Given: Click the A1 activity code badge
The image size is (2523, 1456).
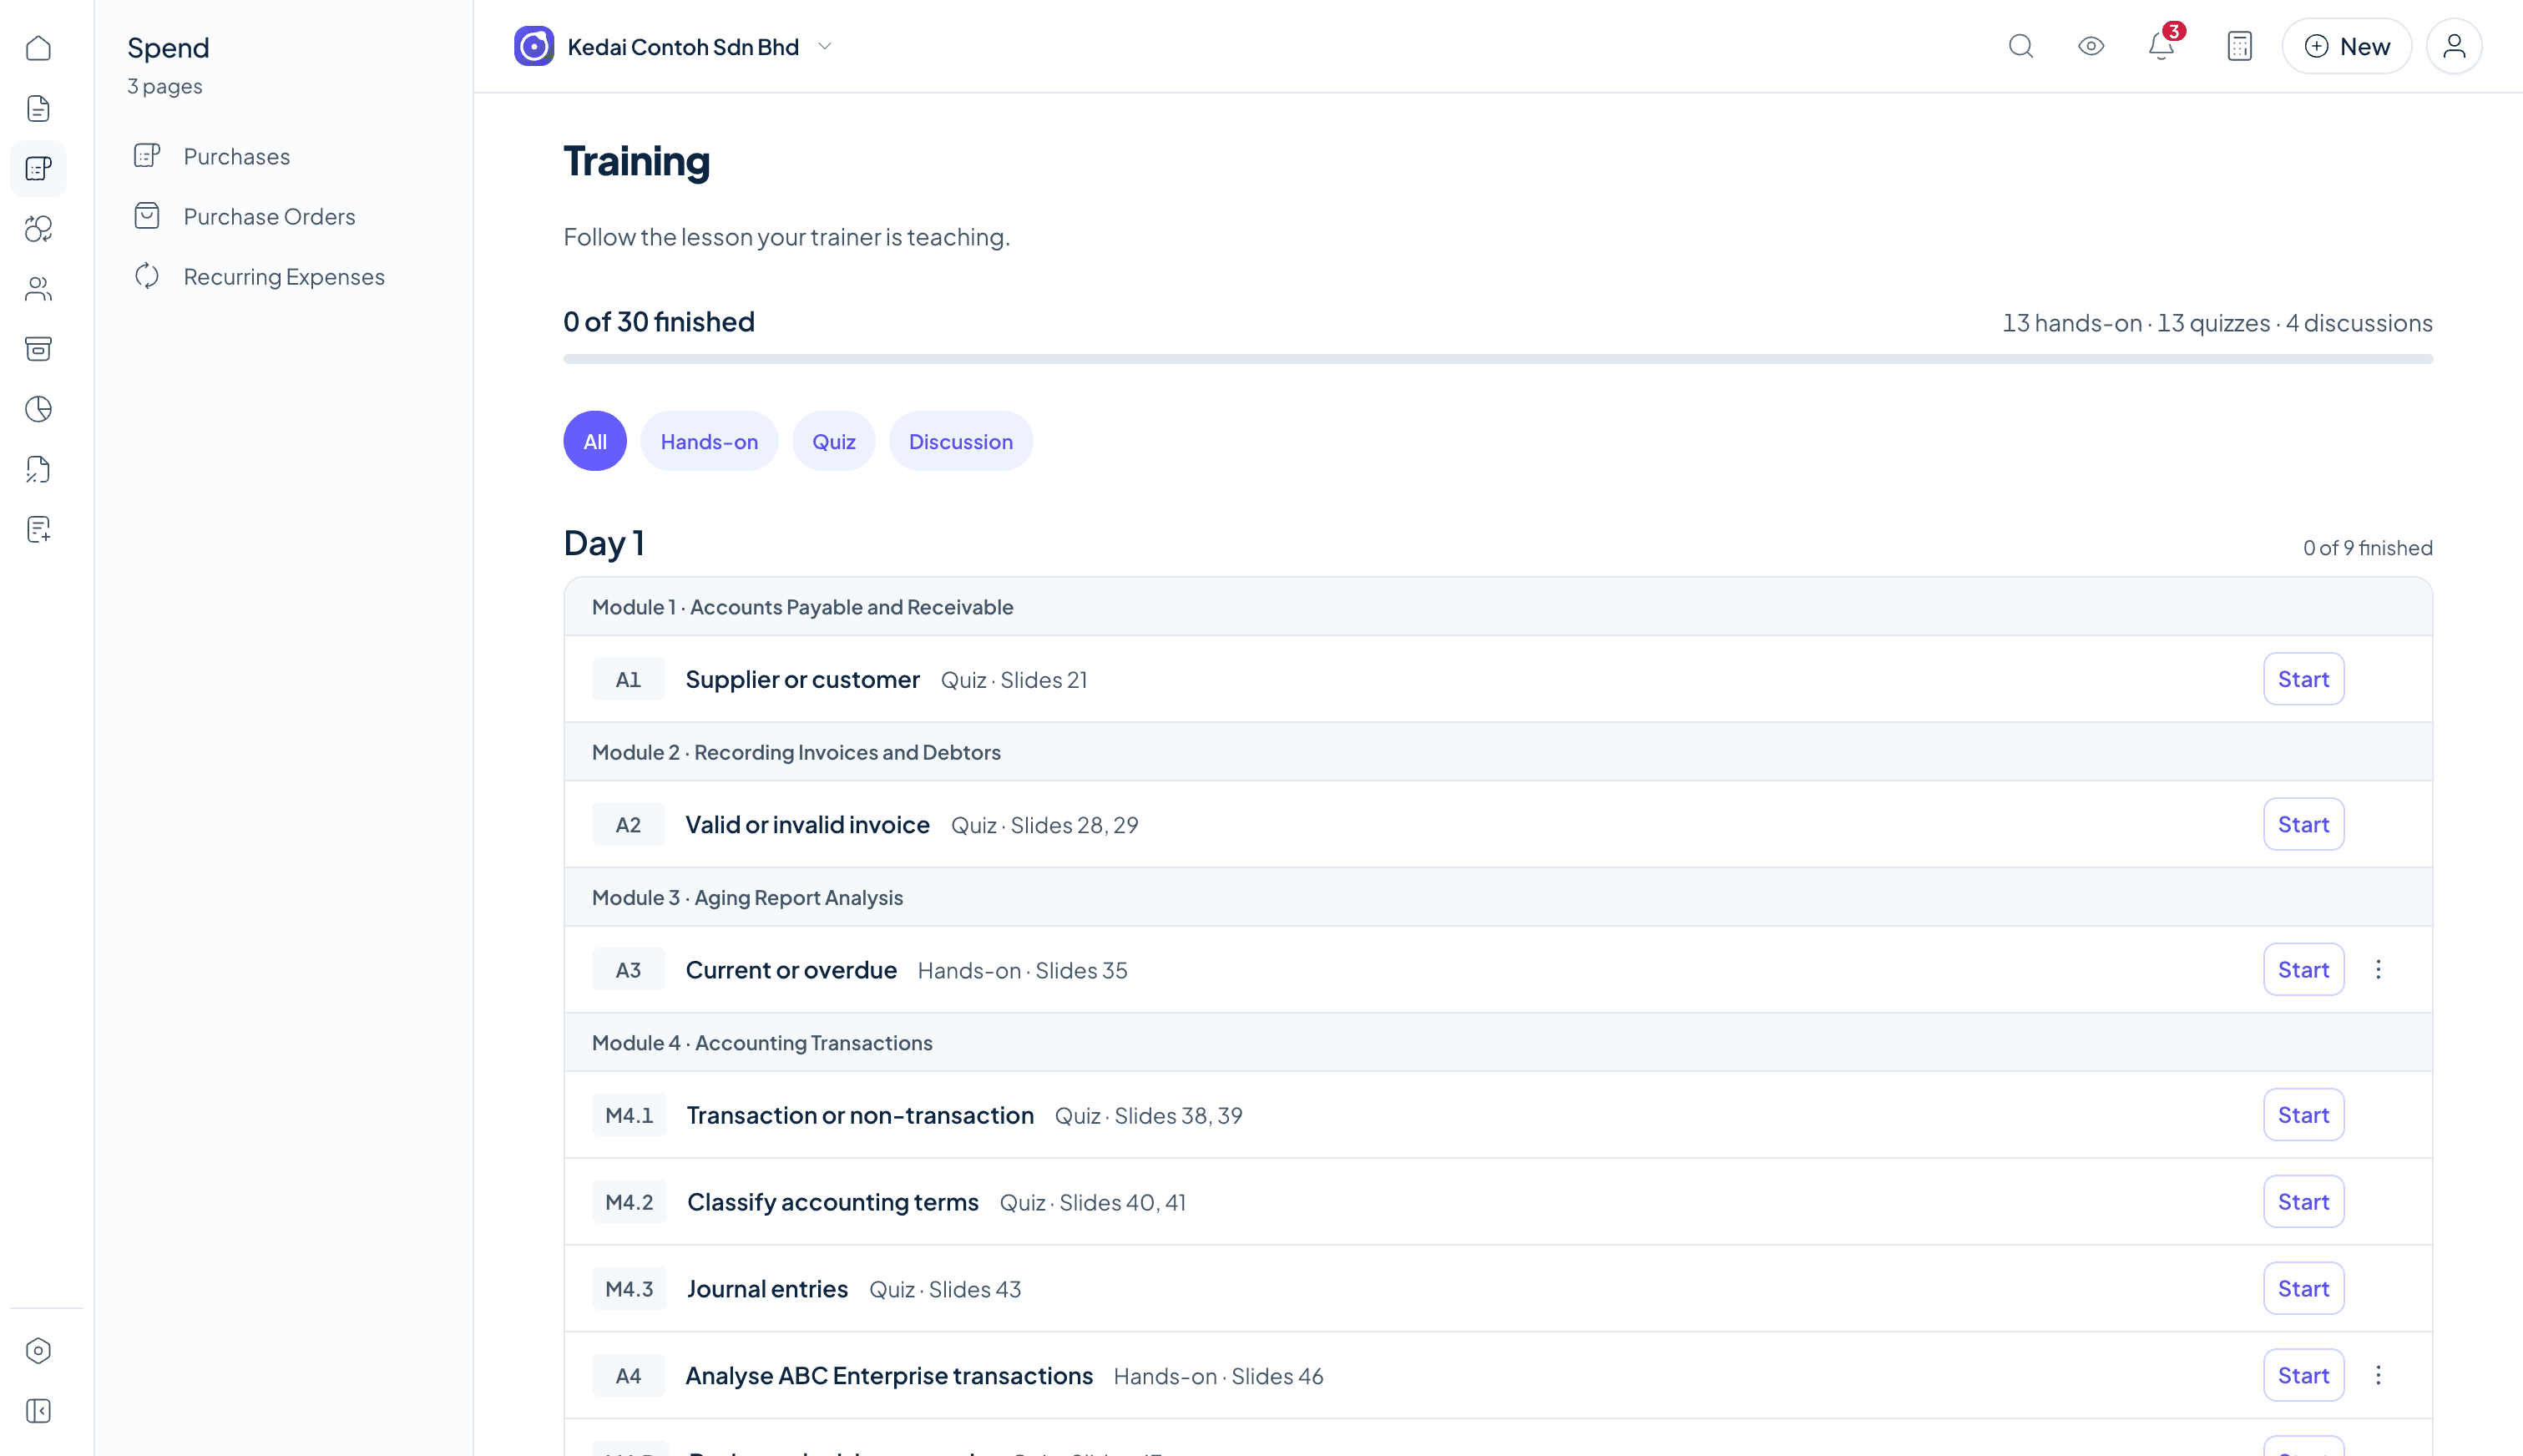Looking at the screenshot, I should 627,679.
